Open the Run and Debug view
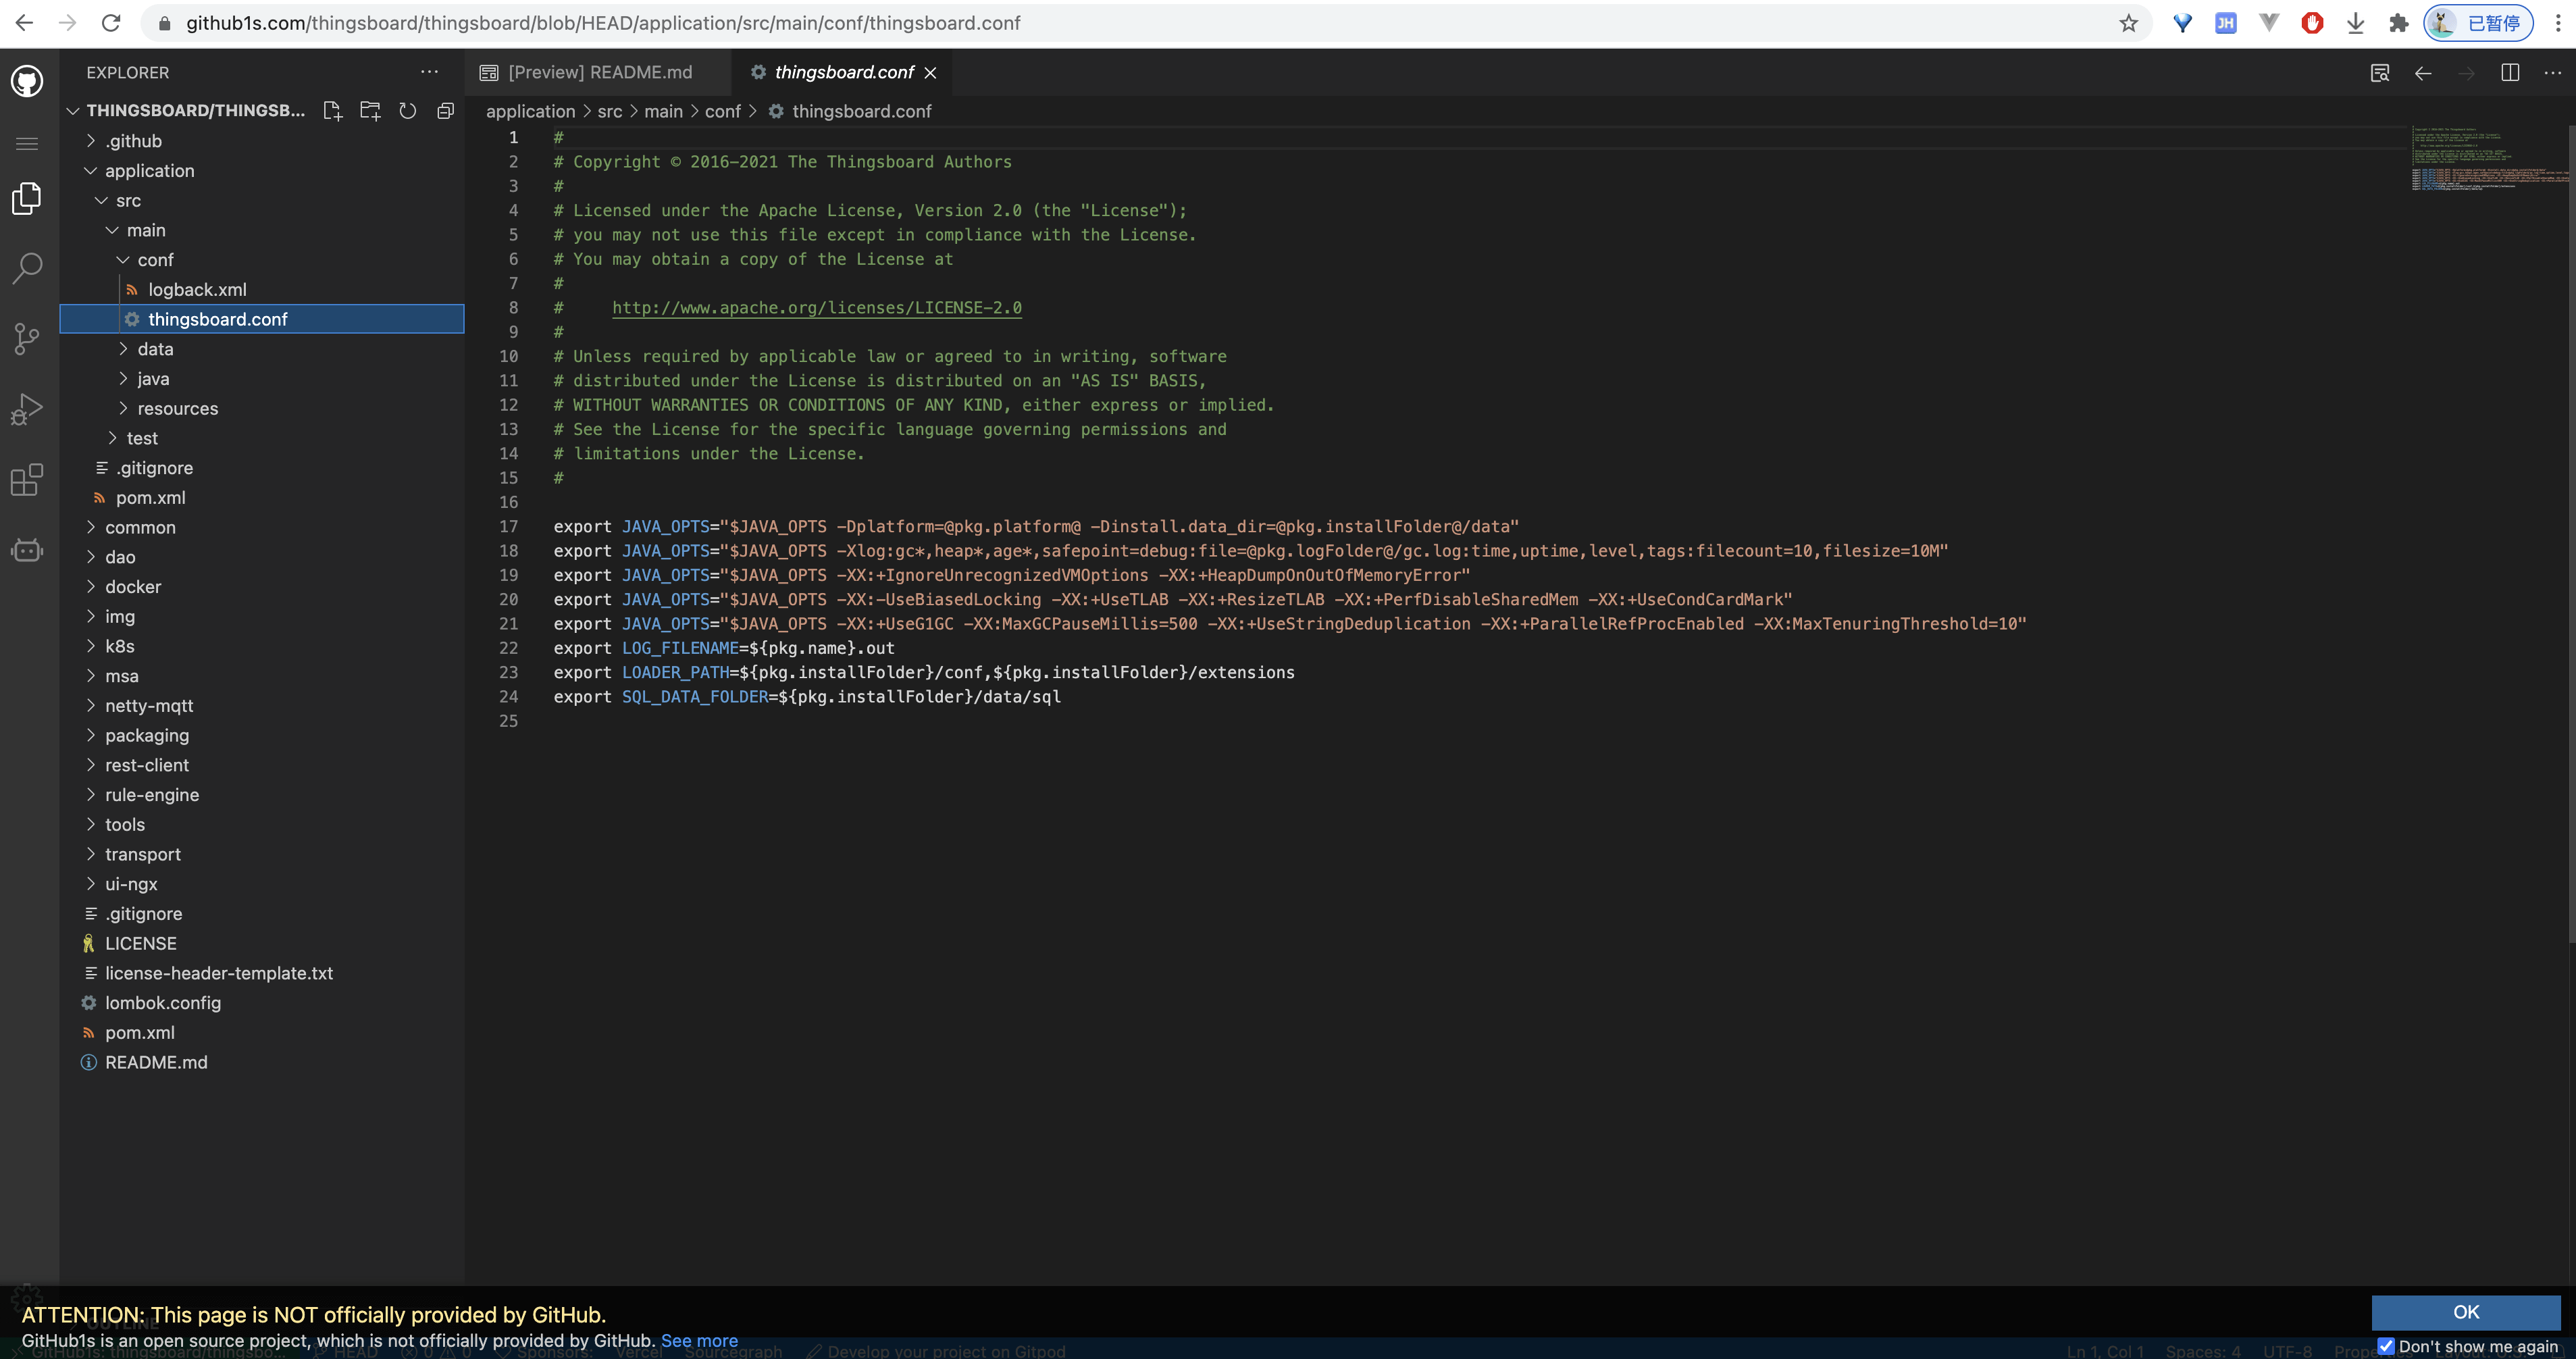The width and height of the screenshot is (2576, 1359). click(27, 409)
